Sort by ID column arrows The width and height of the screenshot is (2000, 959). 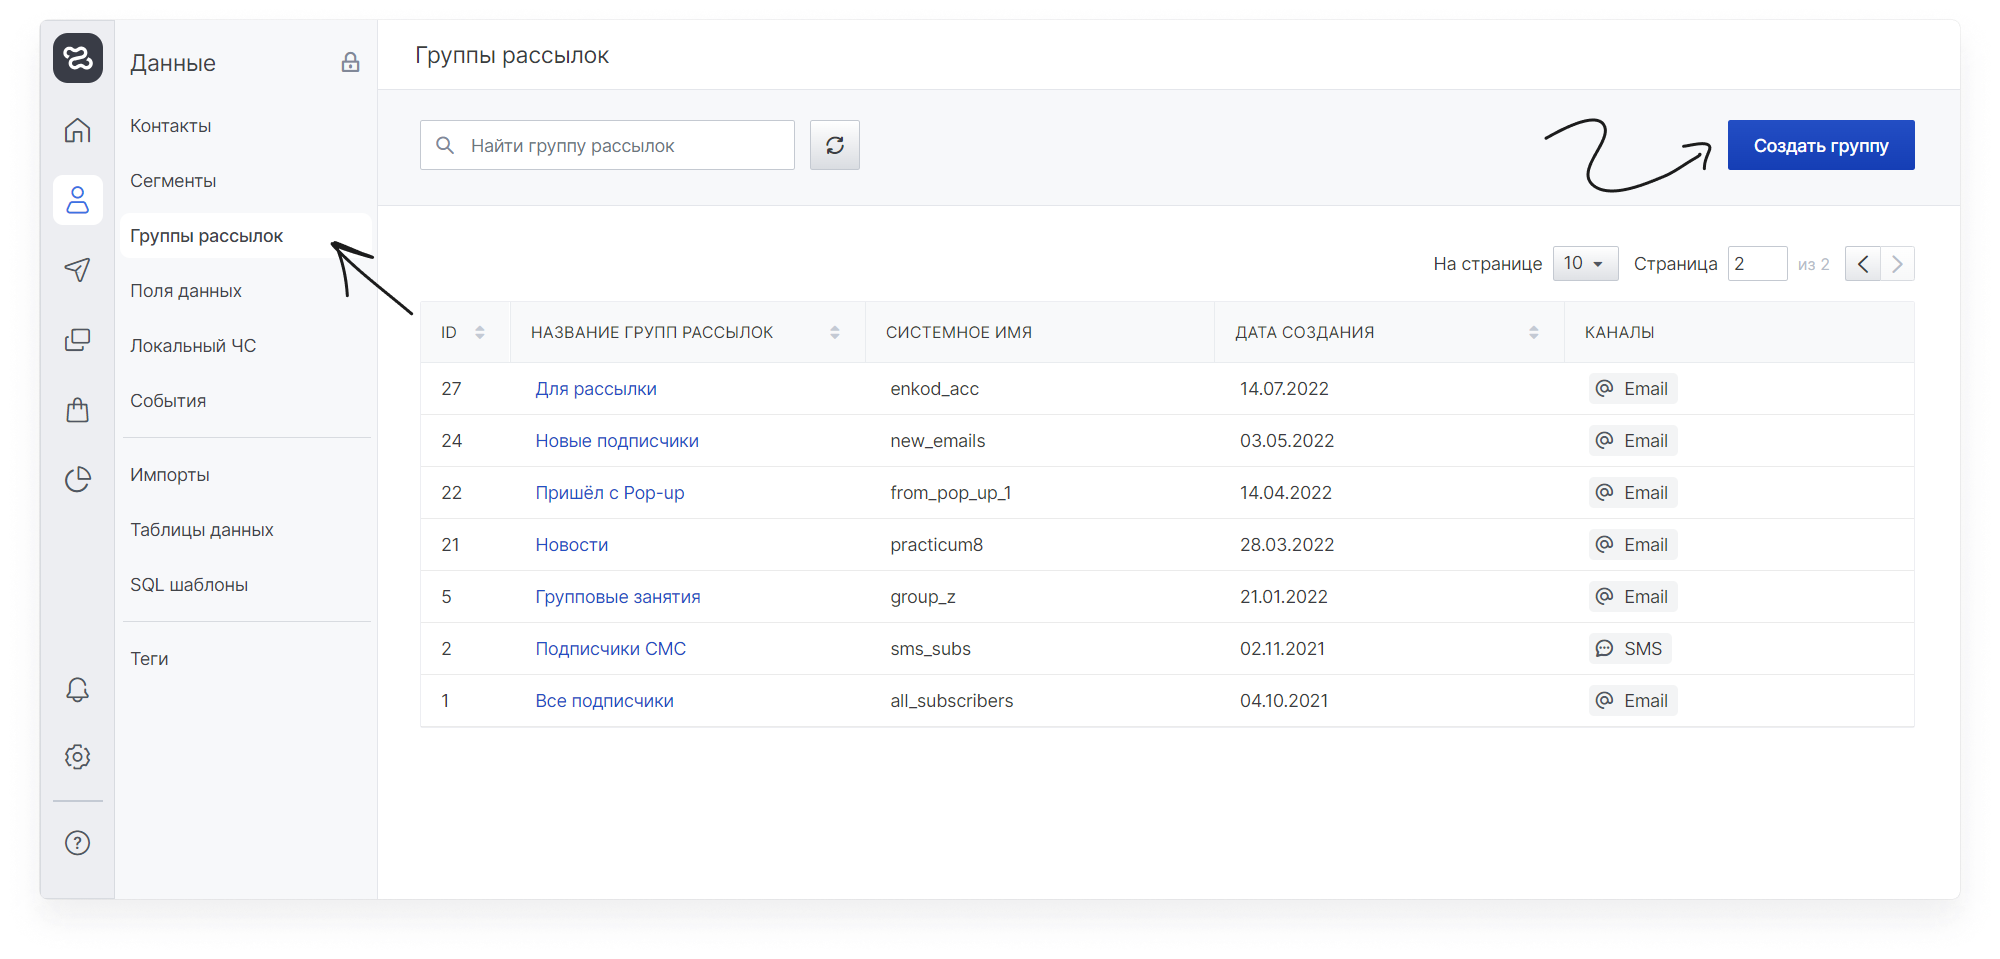coord(480,332)
